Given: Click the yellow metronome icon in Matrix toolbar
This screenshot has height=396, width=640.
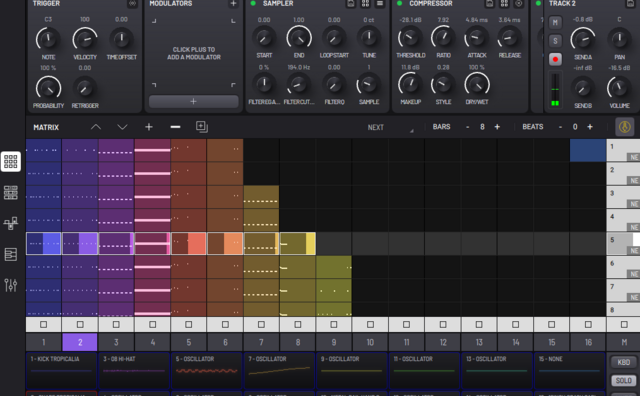Looking at the screenshot, I should pos(624,127).
